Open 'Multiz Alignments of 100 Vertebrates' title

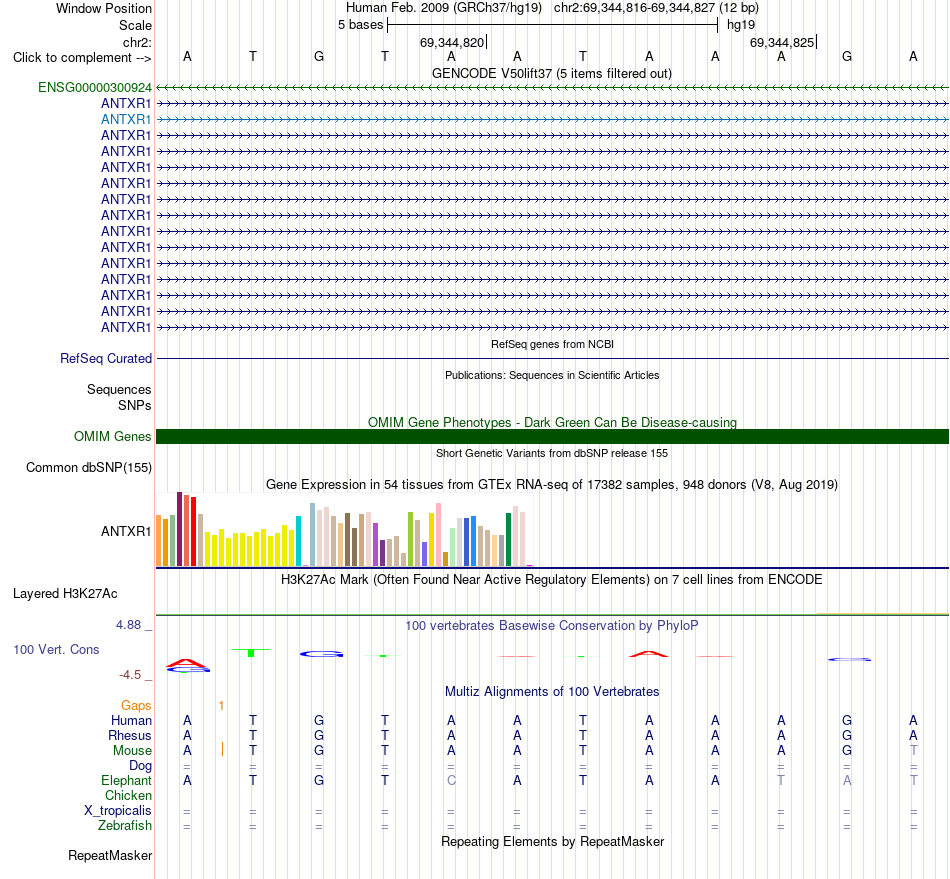point(552,692)
